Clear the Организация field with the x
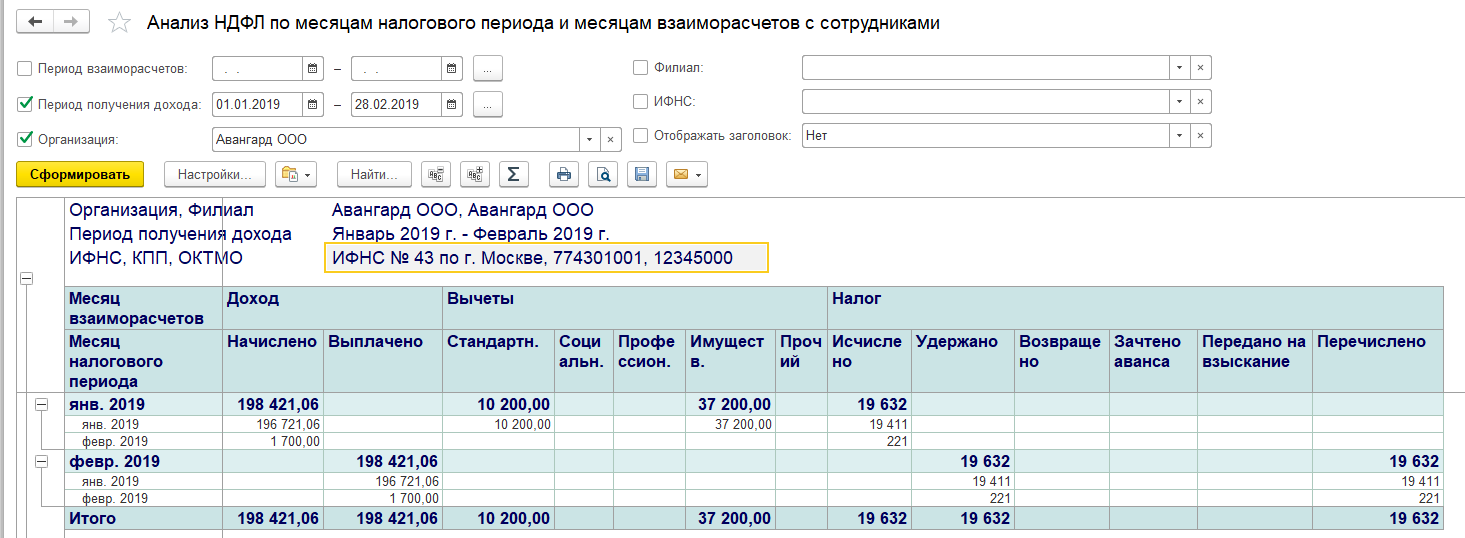Viewport: 1465px width, 538px height. coord(611,139)
